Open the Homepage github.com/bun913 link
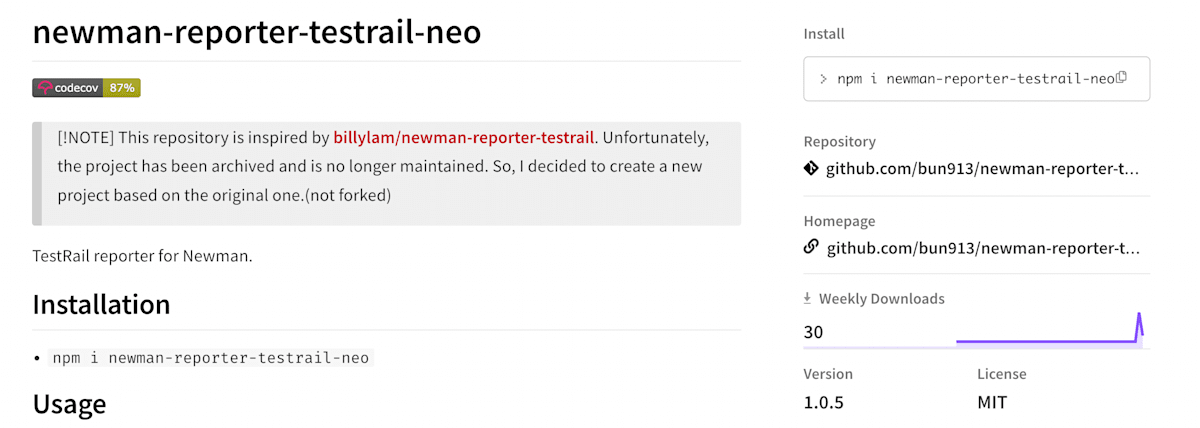This screenshot has width=1200, height=428. 982,247
